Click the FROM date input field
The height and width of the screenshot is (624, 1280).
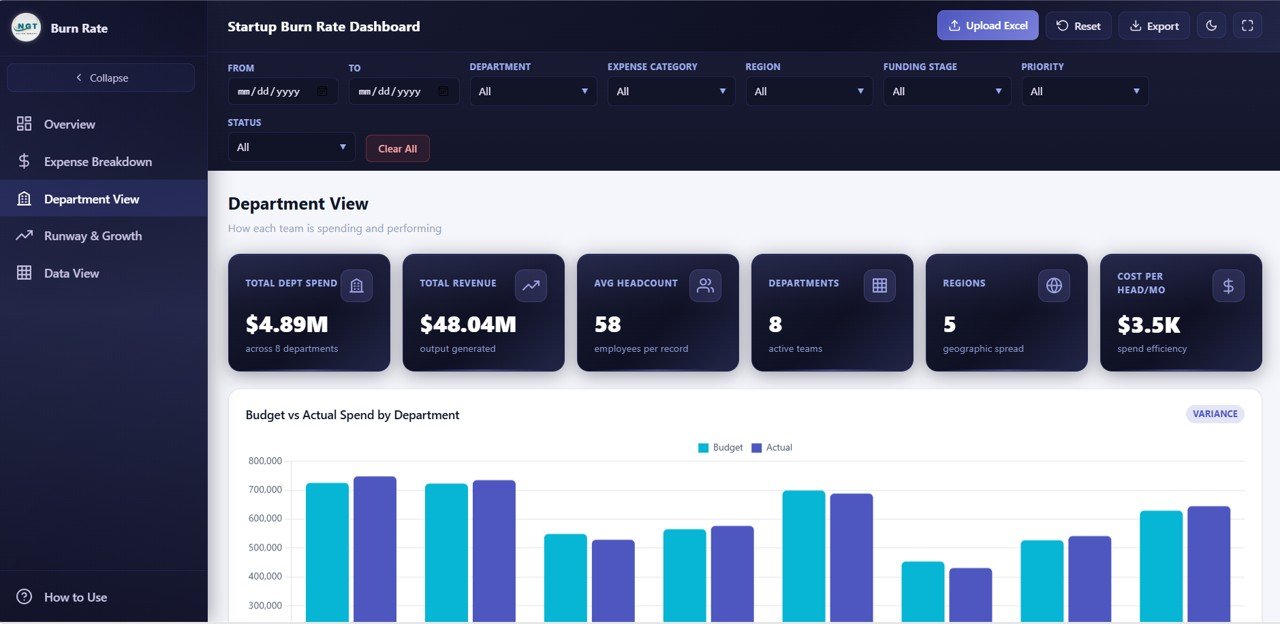click(x=283, y=91)
